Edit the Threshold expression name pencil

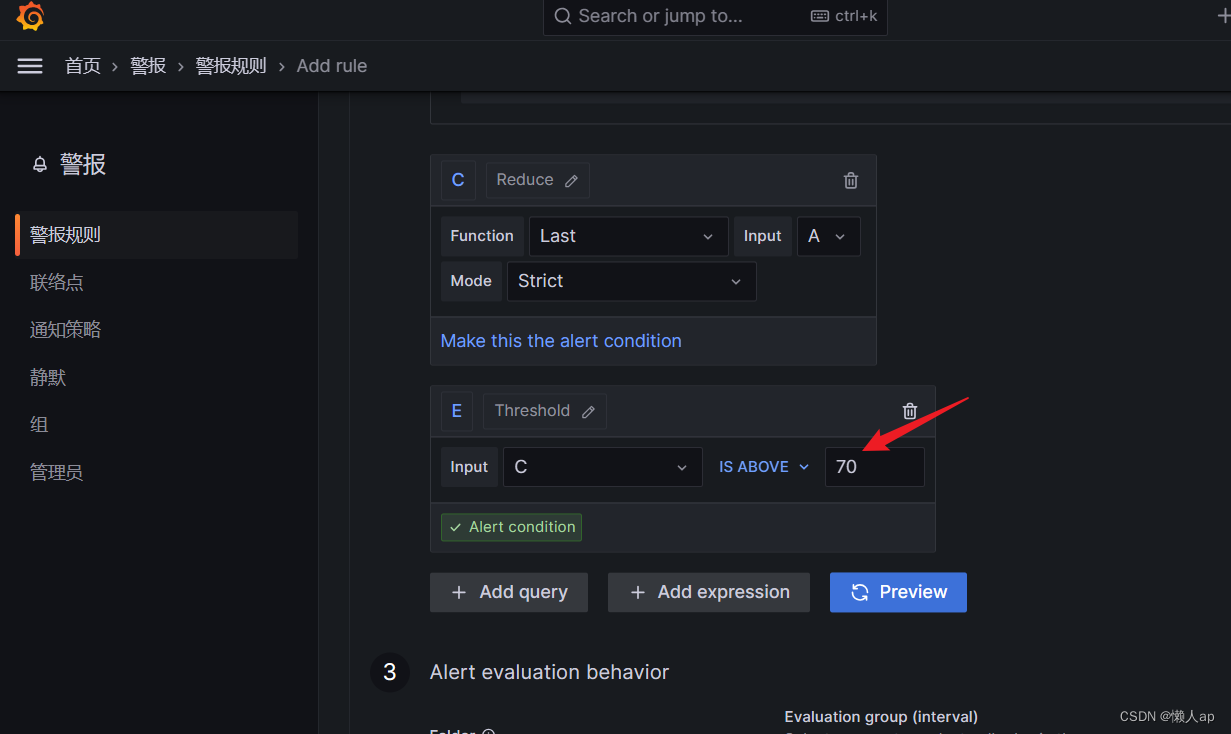589,412
